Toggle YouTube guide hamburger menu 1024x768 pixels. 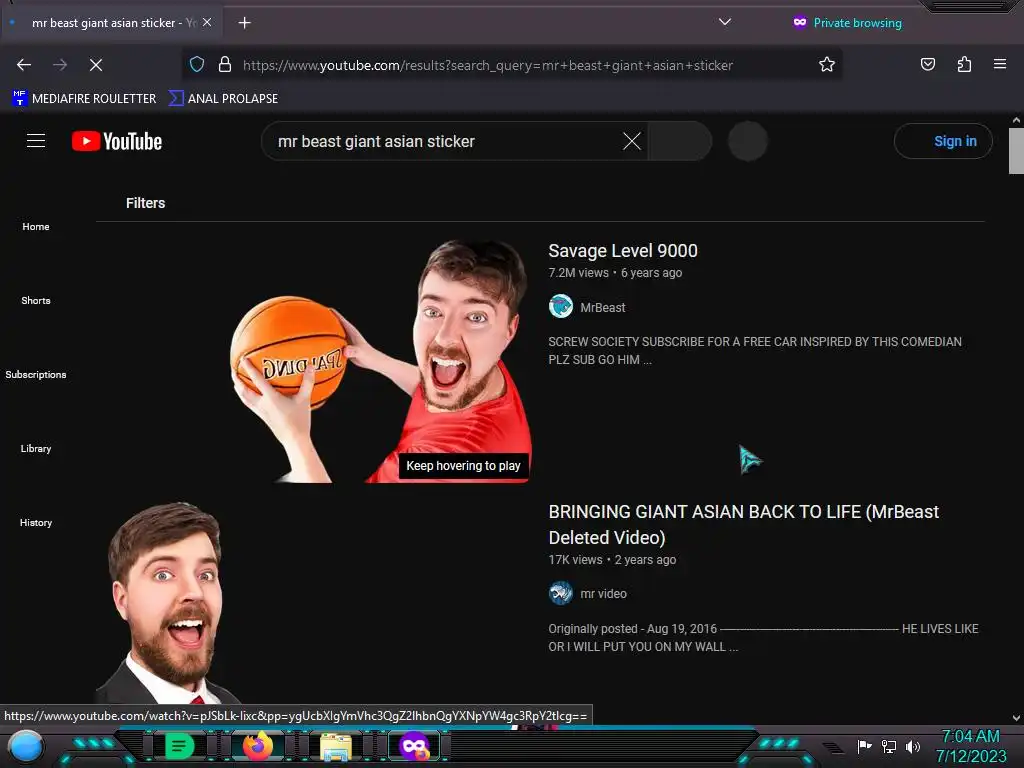[x=36, y=140]
